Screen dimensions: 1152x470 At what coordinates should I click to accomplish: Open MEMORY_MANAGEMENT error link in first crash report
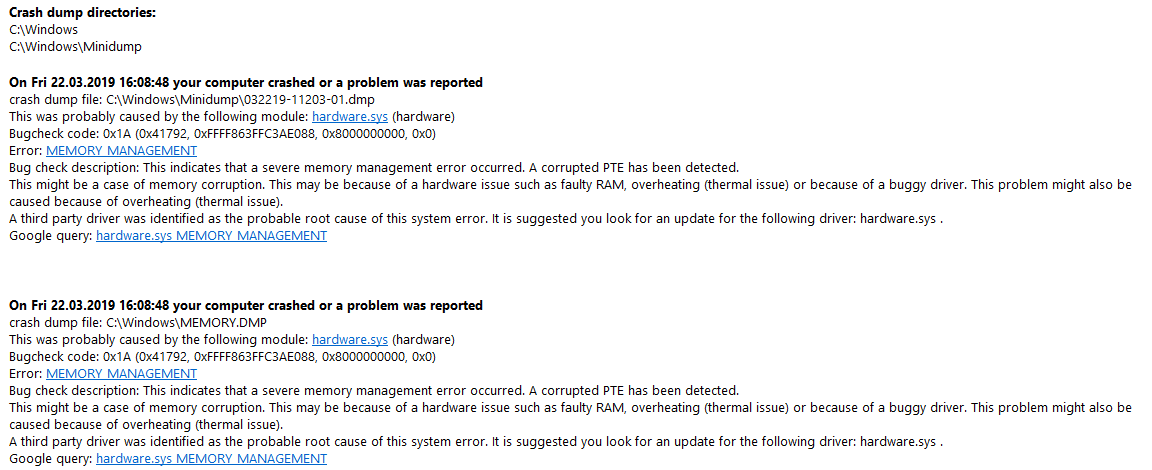[121, 151]
